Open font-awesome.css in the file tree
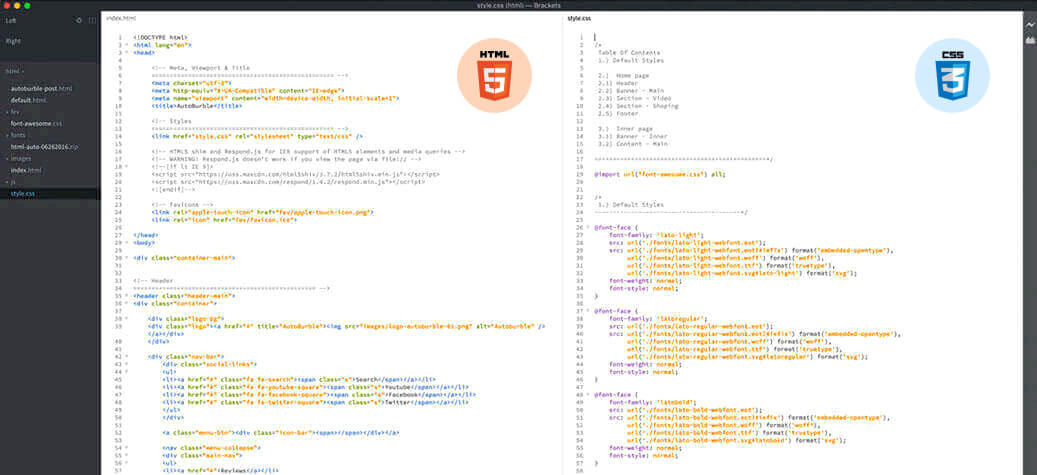The height and width of the screenshot is (475, 1037). point(36,124)
